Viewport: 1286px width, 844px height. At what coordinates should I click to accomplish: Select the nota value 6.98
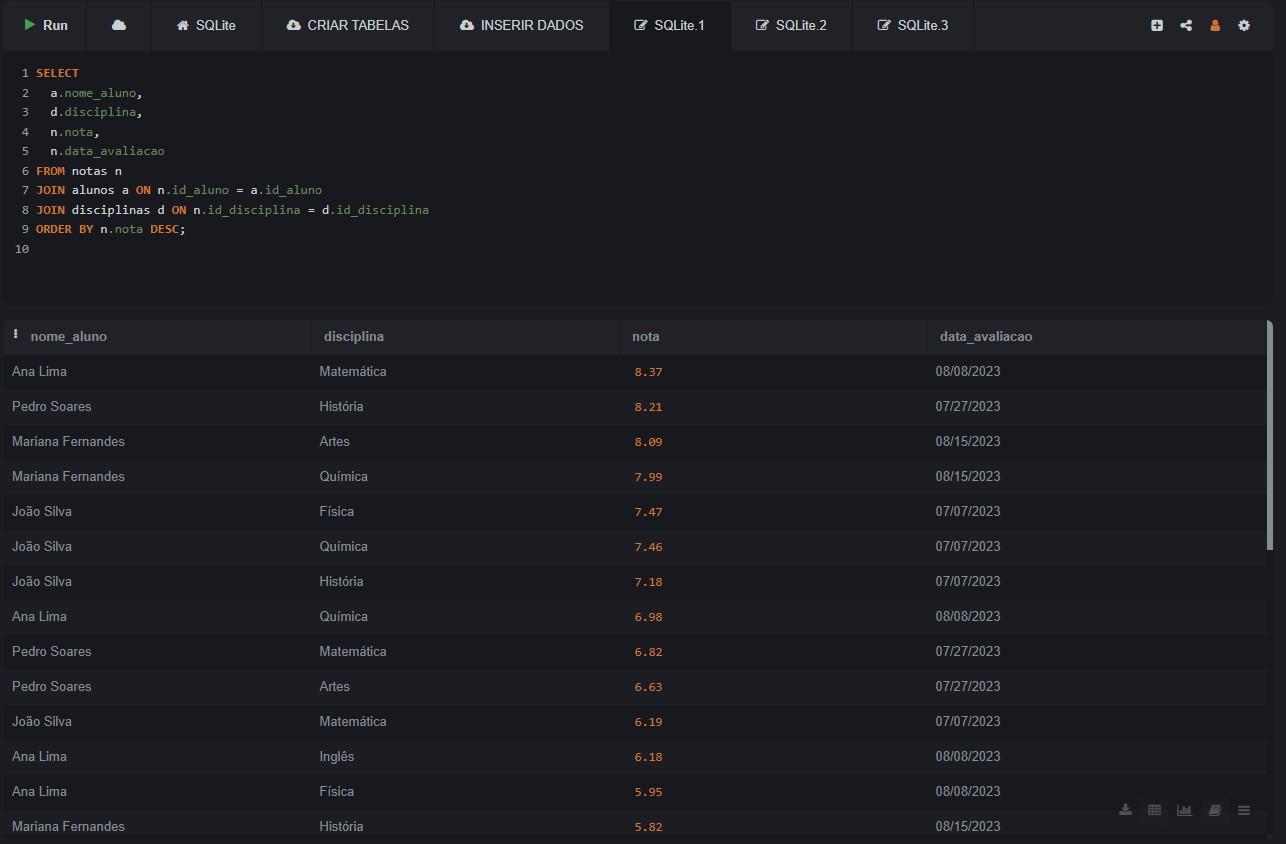point(648,617)
